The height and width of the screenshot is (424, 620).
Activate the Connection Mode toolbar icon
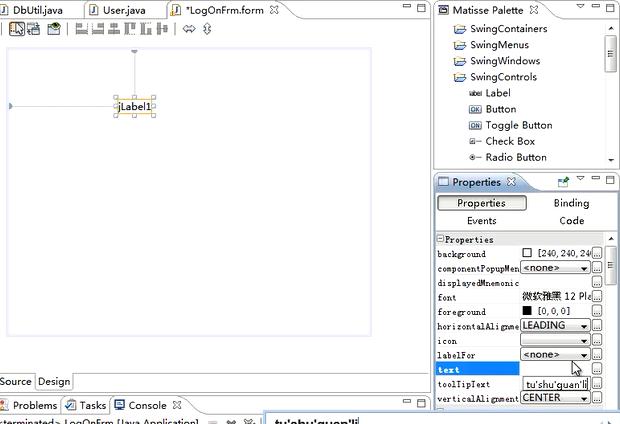[x=34, y=29]
